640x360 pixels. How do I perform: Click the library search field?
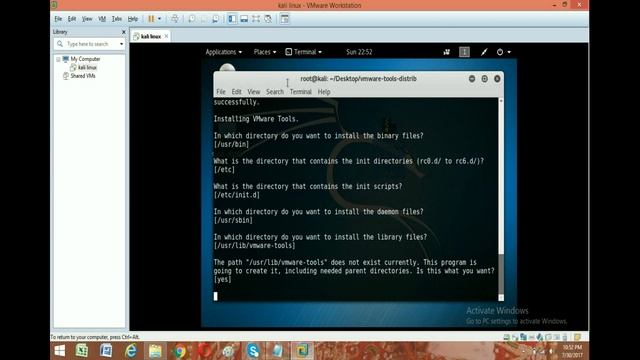click(x=89, y=44)
